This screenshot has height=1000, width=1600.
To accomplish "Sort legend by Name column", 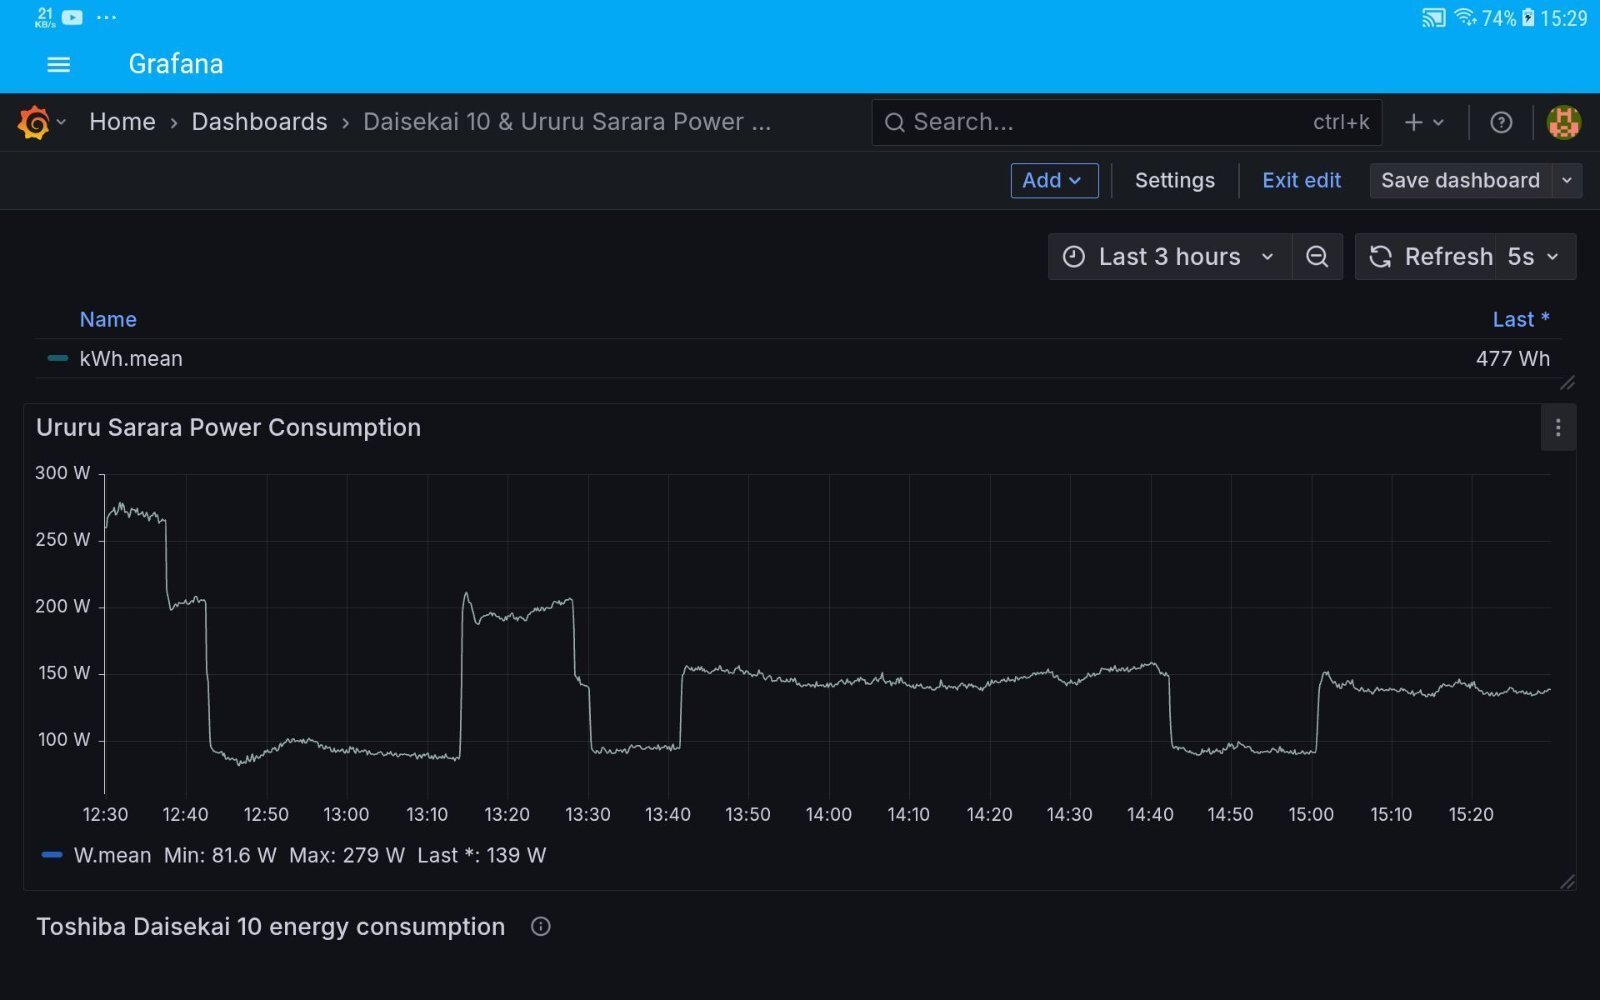I will coord(108,319).
